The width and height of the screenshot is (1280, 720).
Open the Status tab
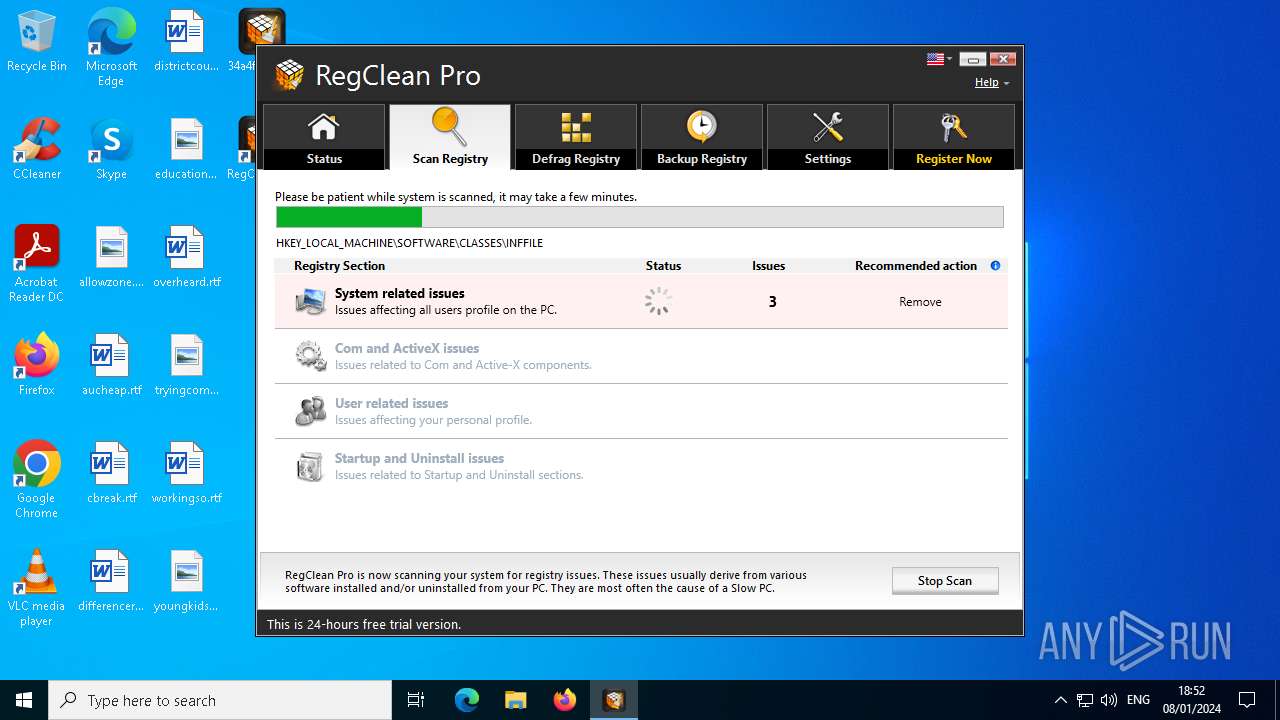(x=324, y=137)
